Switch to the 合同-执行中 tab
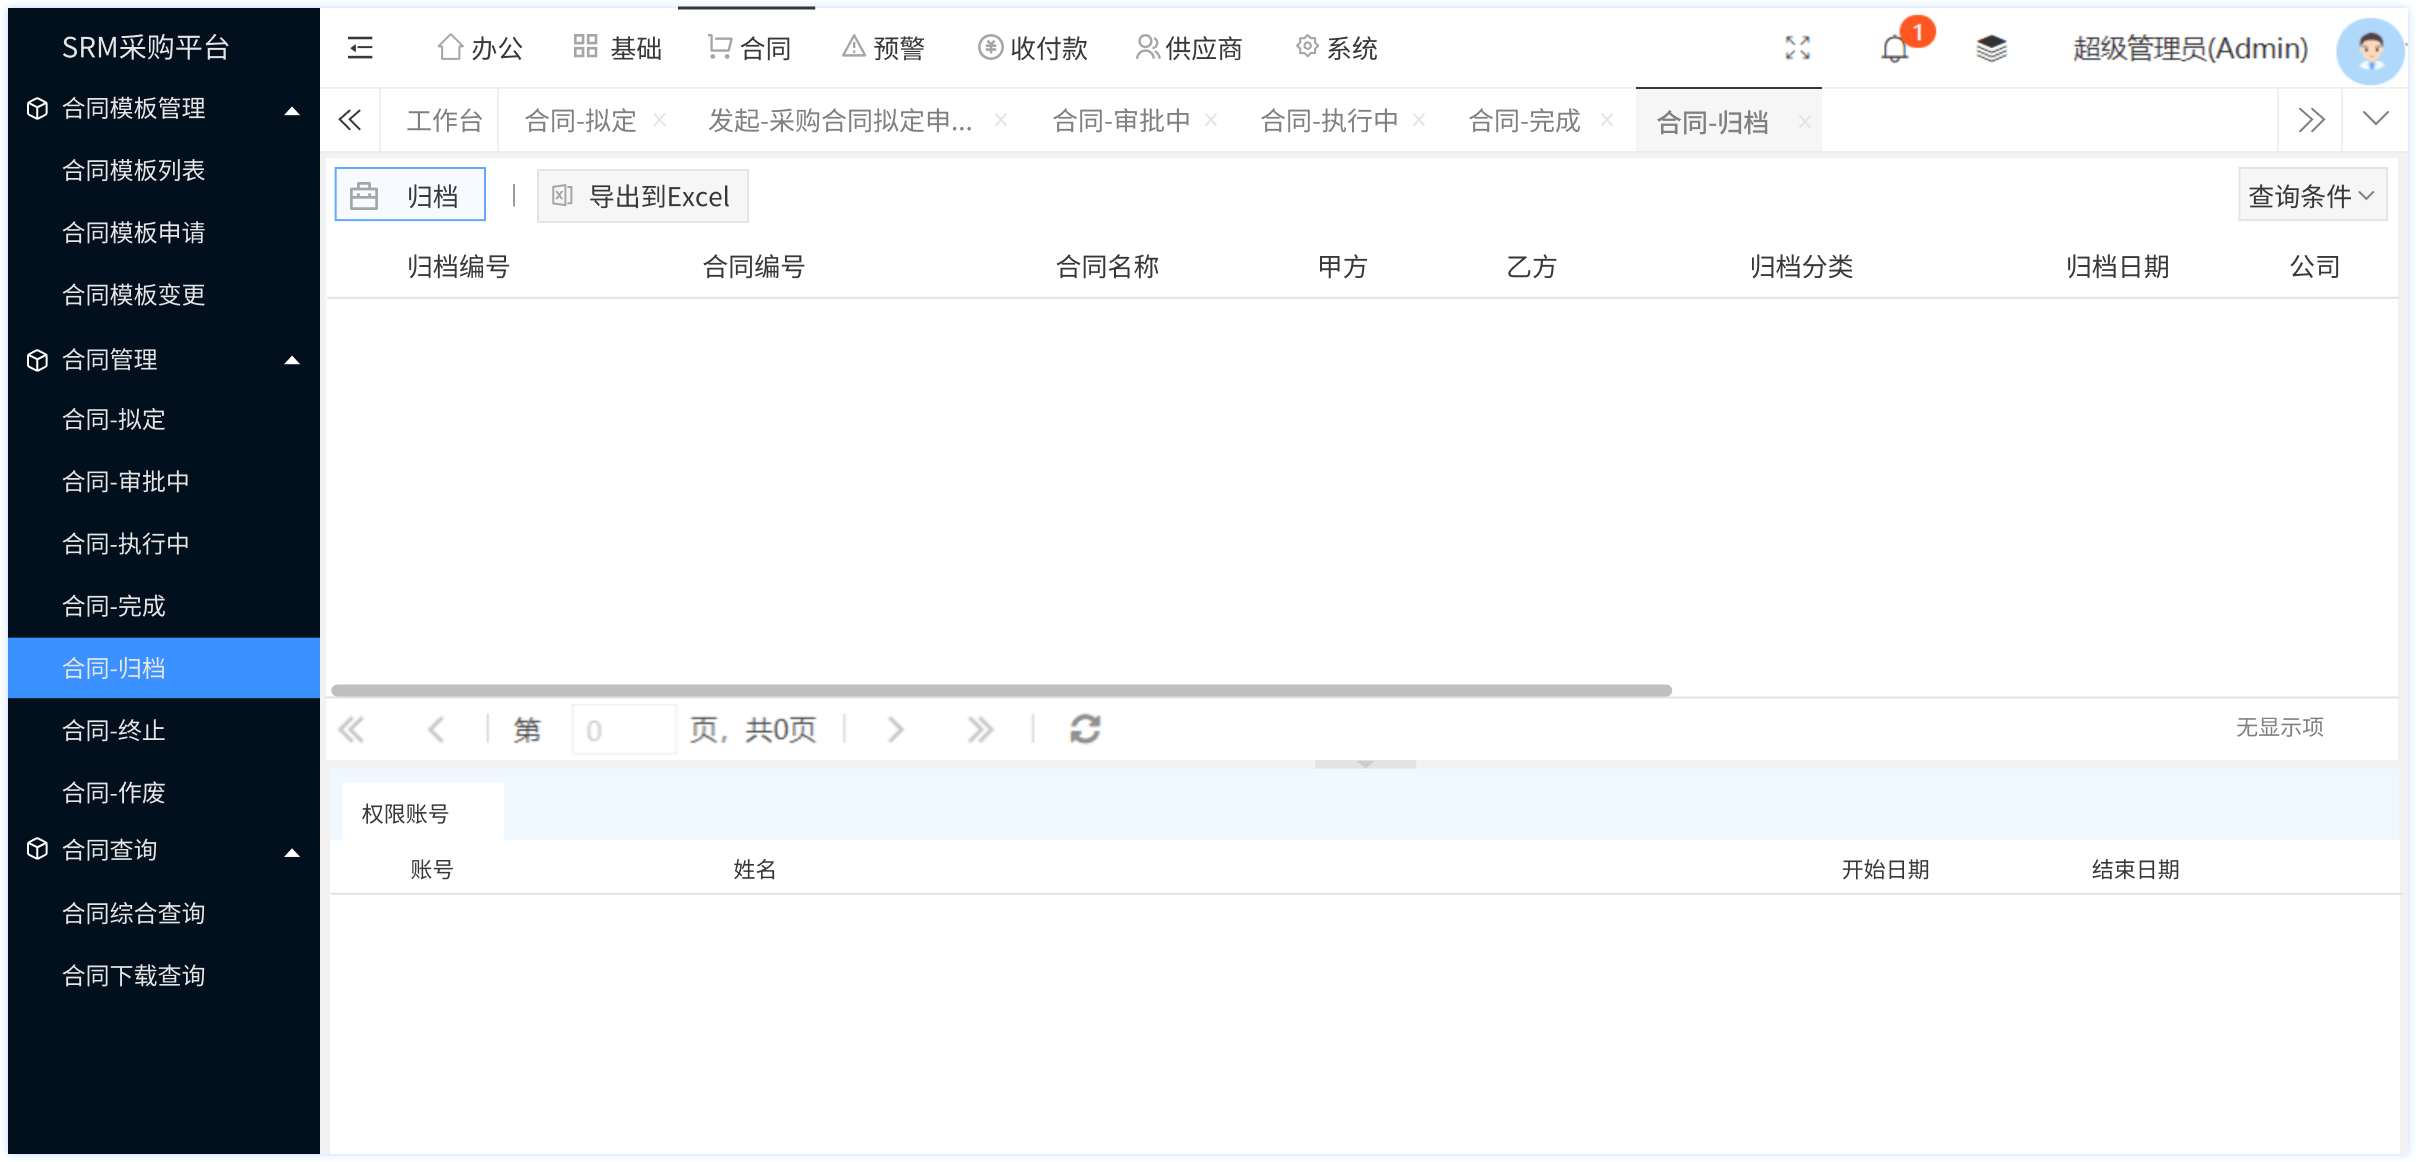 point(1328,121)
